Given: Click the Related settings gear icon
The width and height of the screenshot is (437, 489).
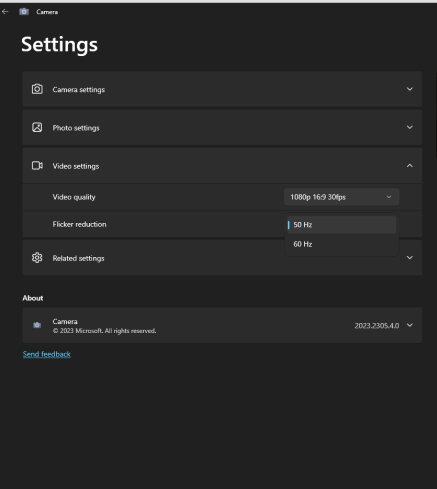Looking at the screenshot, I should pos(37,258).
